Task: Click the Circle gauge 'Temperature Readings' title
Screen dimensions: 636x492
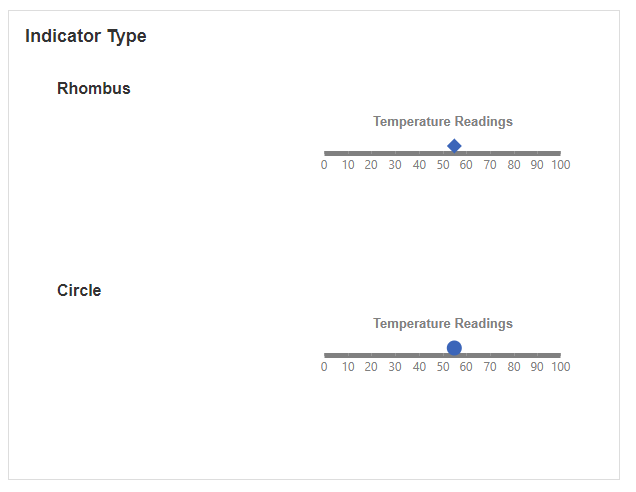Action: tap(443, 324)
